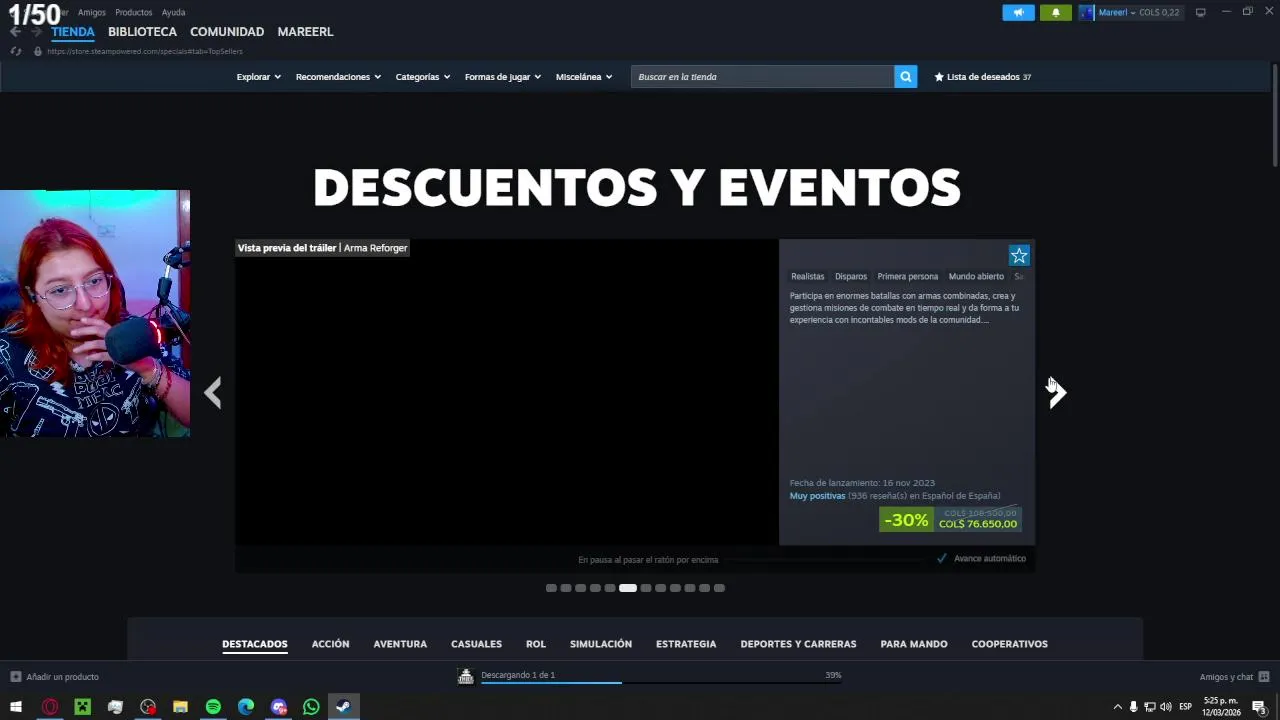Open the Ayuda menu
1280x720 pixels.
point(173,13)
